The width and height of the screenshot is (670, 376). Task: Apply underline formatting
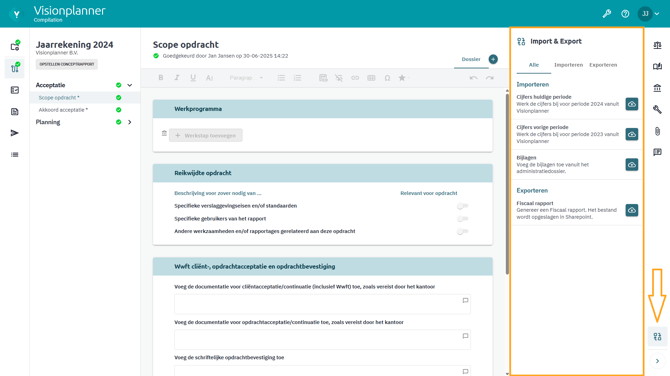(193, 78)
